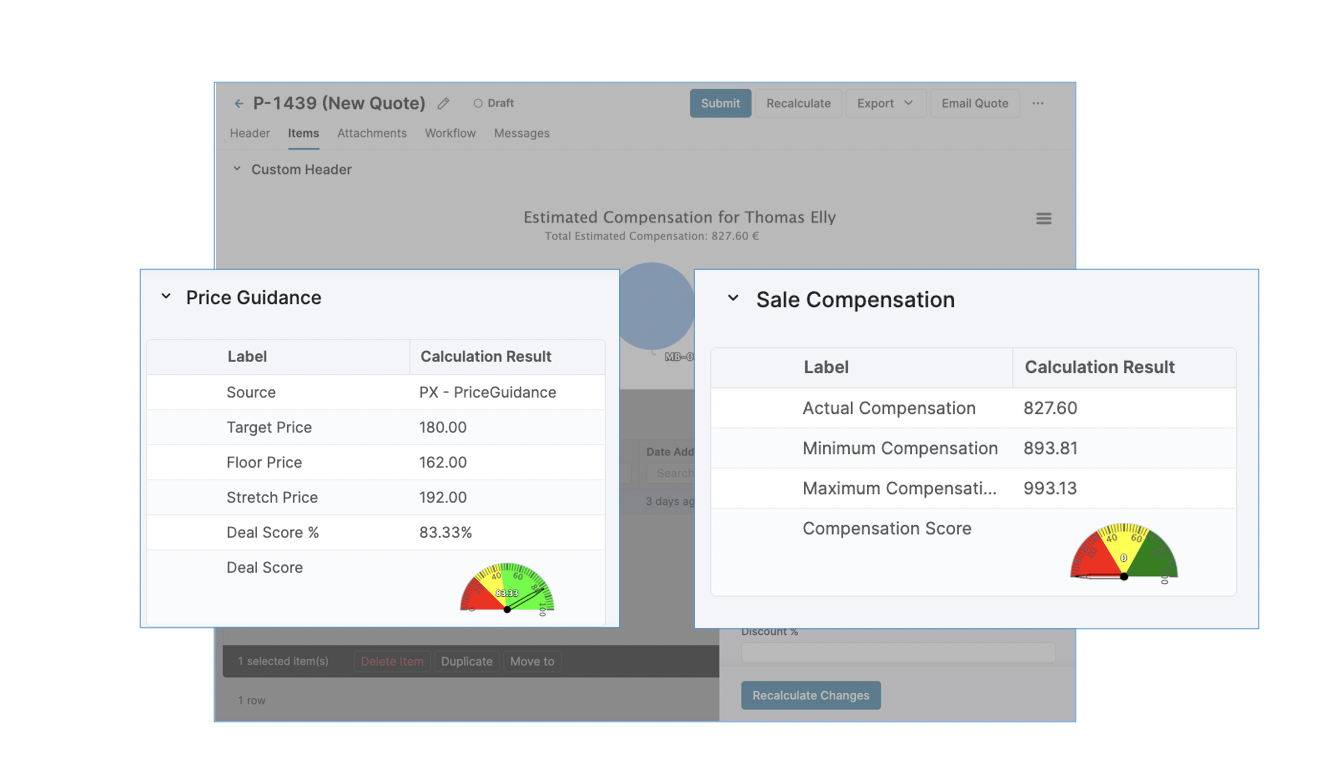The image size is (1332, 762).
Task: Click the Discount % input field
Action: tap(897, 652)
